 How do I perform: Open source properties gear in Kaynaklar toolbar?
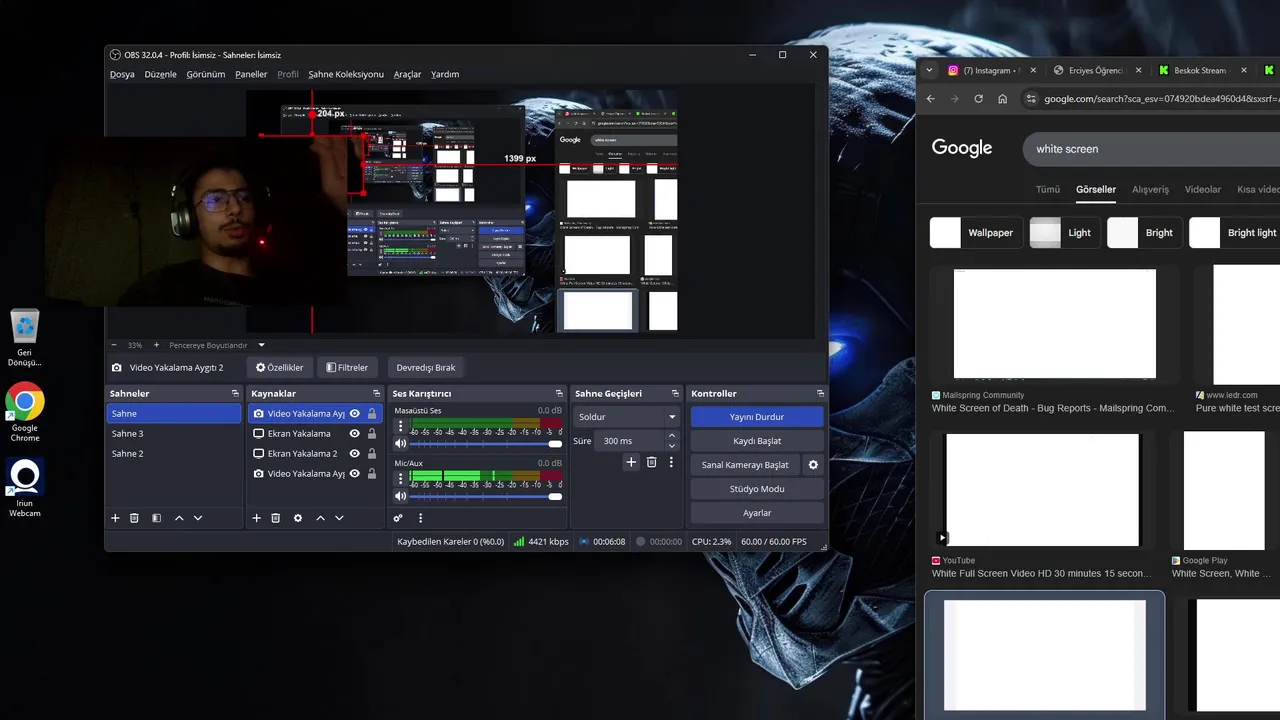[297, 518]
